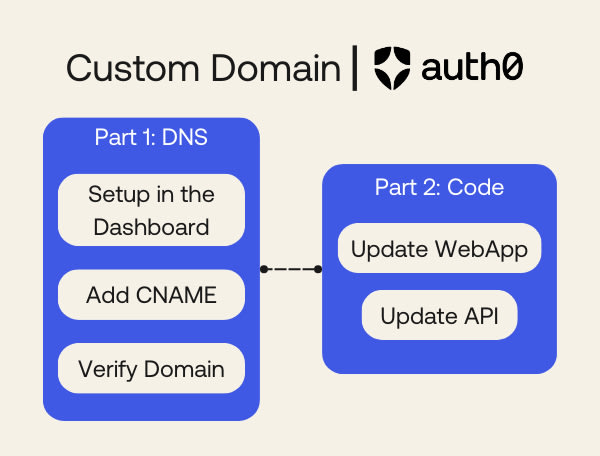Screen dimensions: 600x456
Task: Click gap between "Update WebApp" and "Update API"
Action: 439,282
